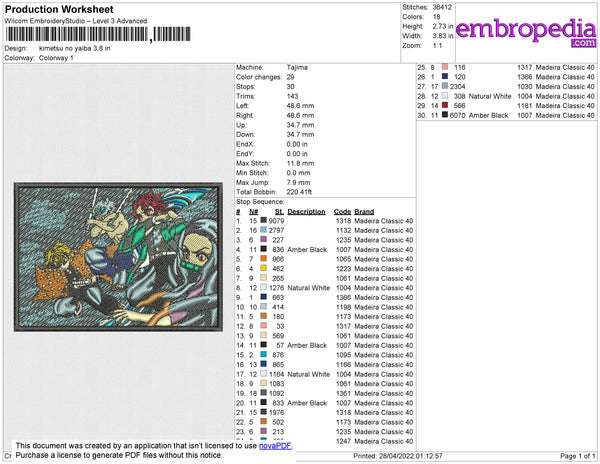600x464 pixels.
Task: Select the orange swatch for stop 5 (966 stitches)
Action: (263, 259)
